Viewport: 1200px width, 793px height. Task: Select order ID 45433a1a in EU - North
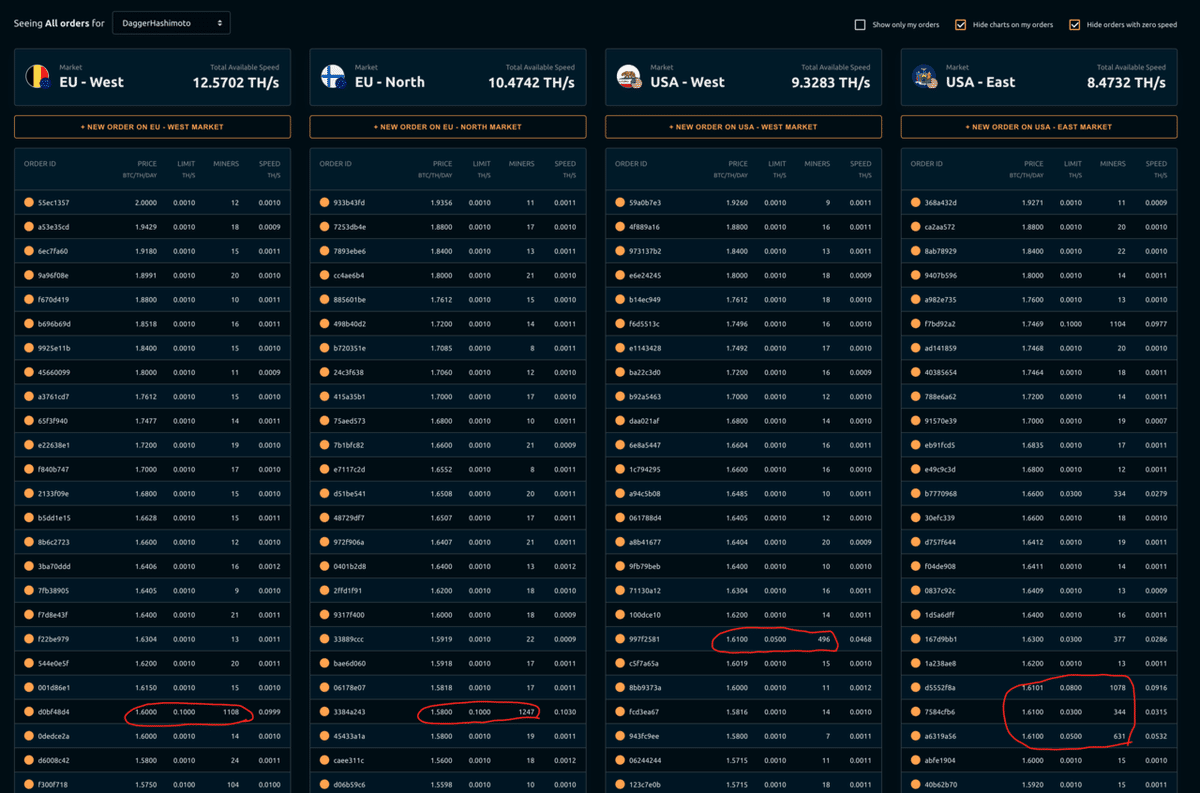coord(349,736)
